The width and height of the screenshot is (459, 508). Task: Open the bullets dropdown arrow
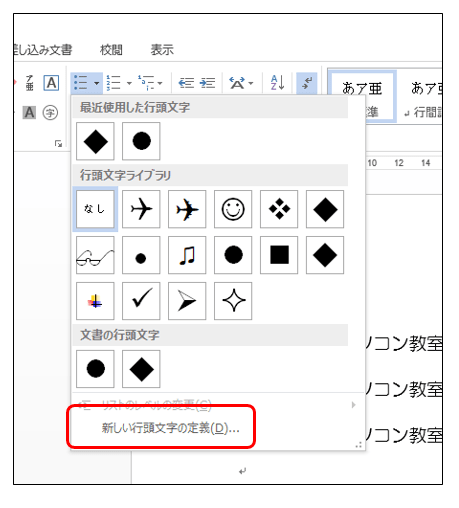pos(97,83)
